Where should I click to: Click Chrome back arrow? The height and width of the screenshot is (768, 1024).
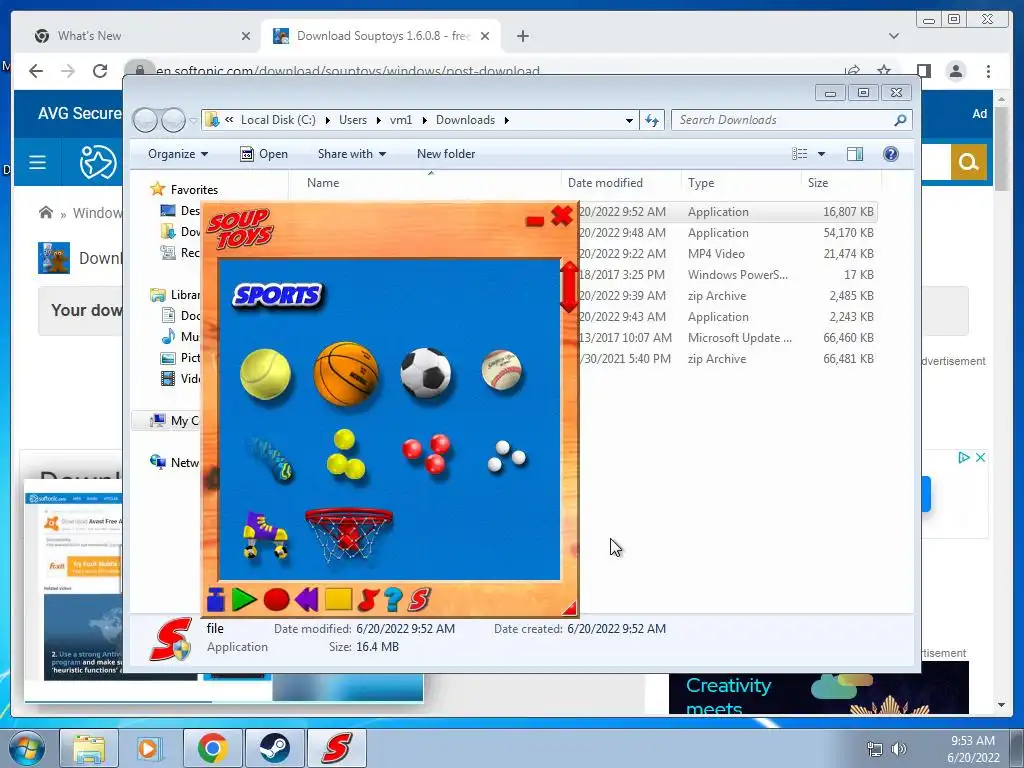[x=36, y=71]
